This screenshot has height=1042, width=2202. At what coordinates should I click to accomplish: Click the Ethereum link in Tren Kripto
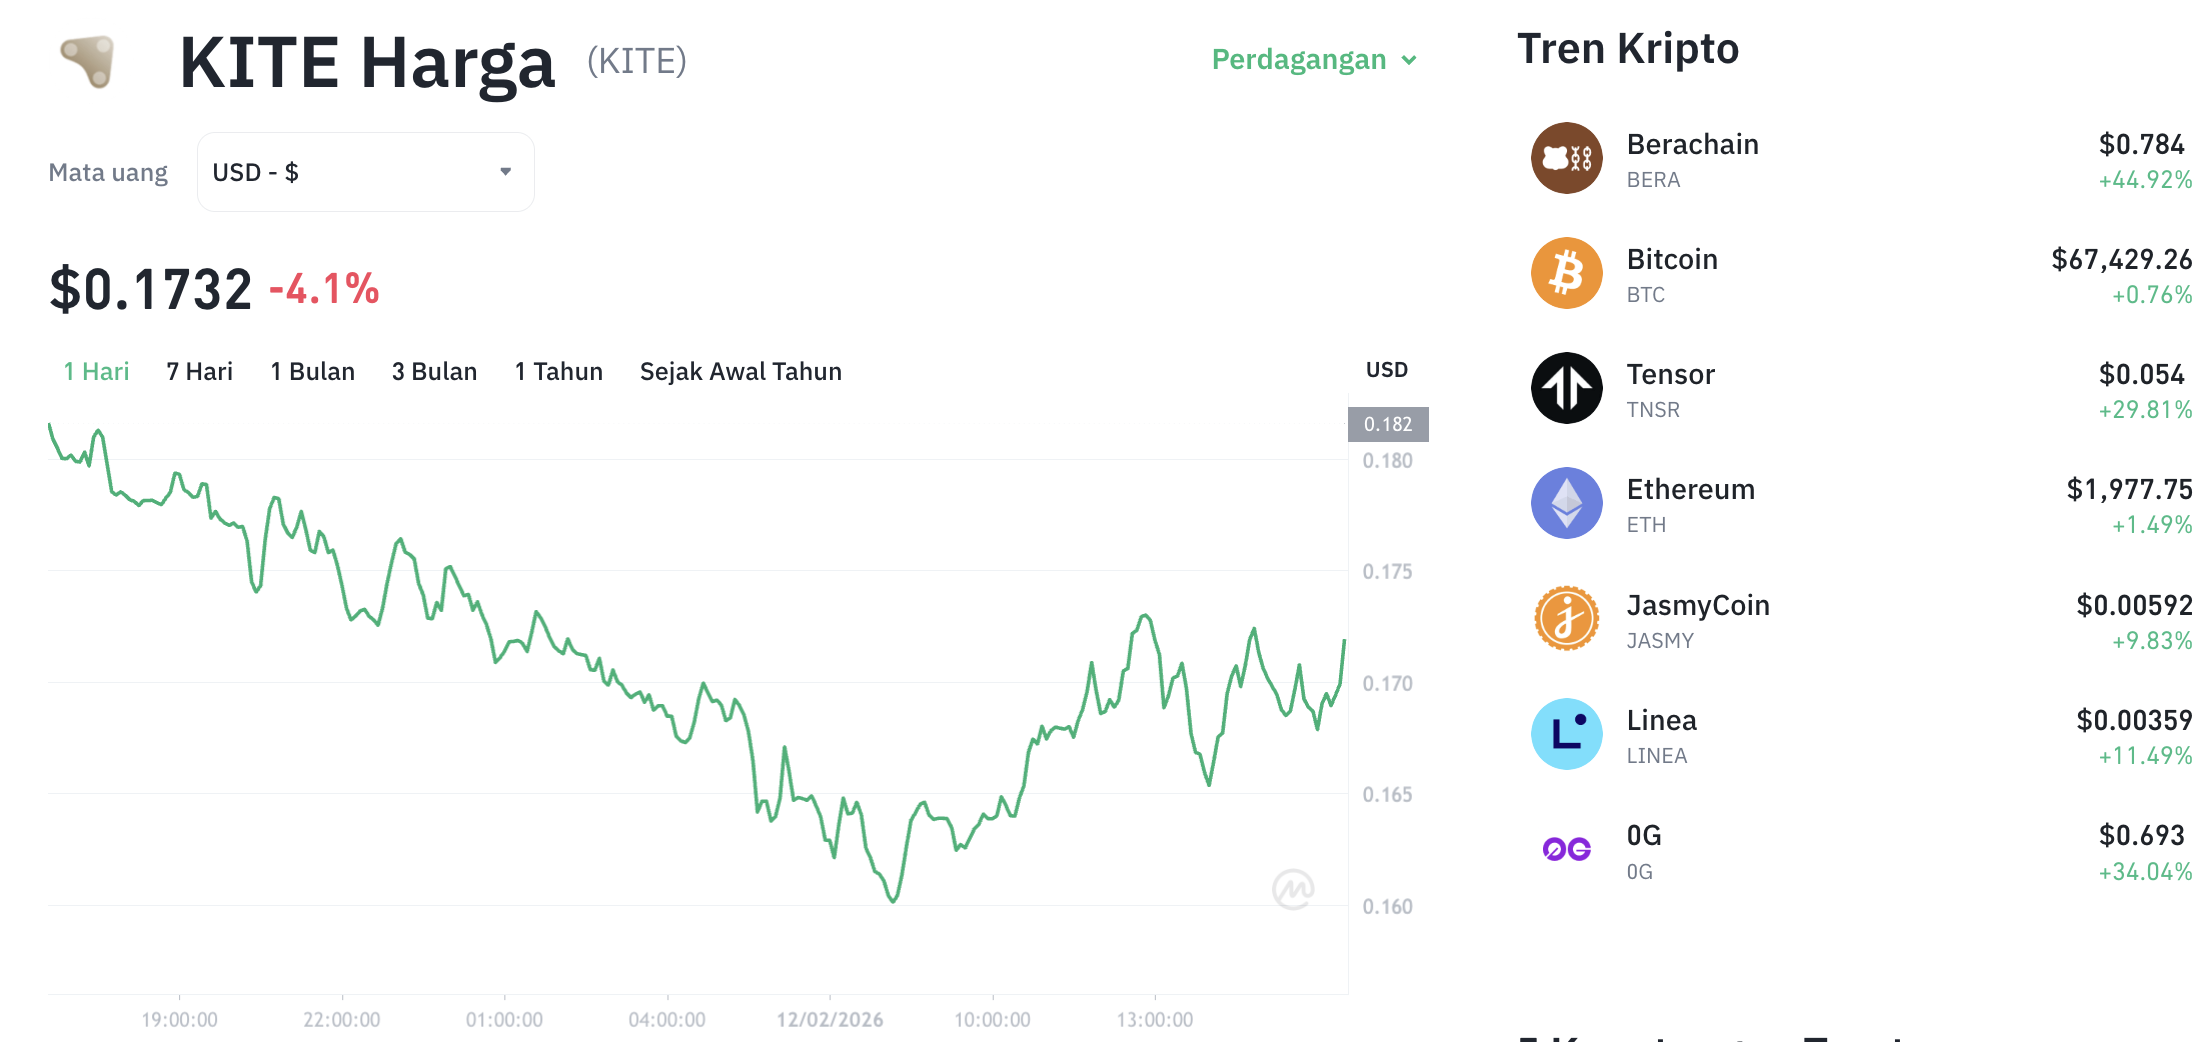(x=1690, y=489)
